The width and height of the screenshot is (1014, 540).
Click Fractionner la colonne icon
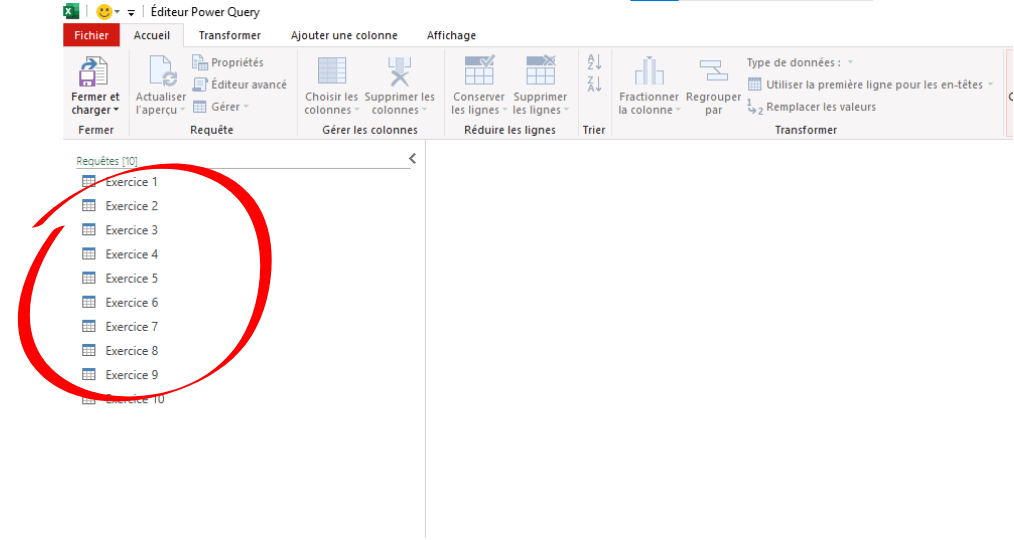pyautogui.click(x=648, y=72)
